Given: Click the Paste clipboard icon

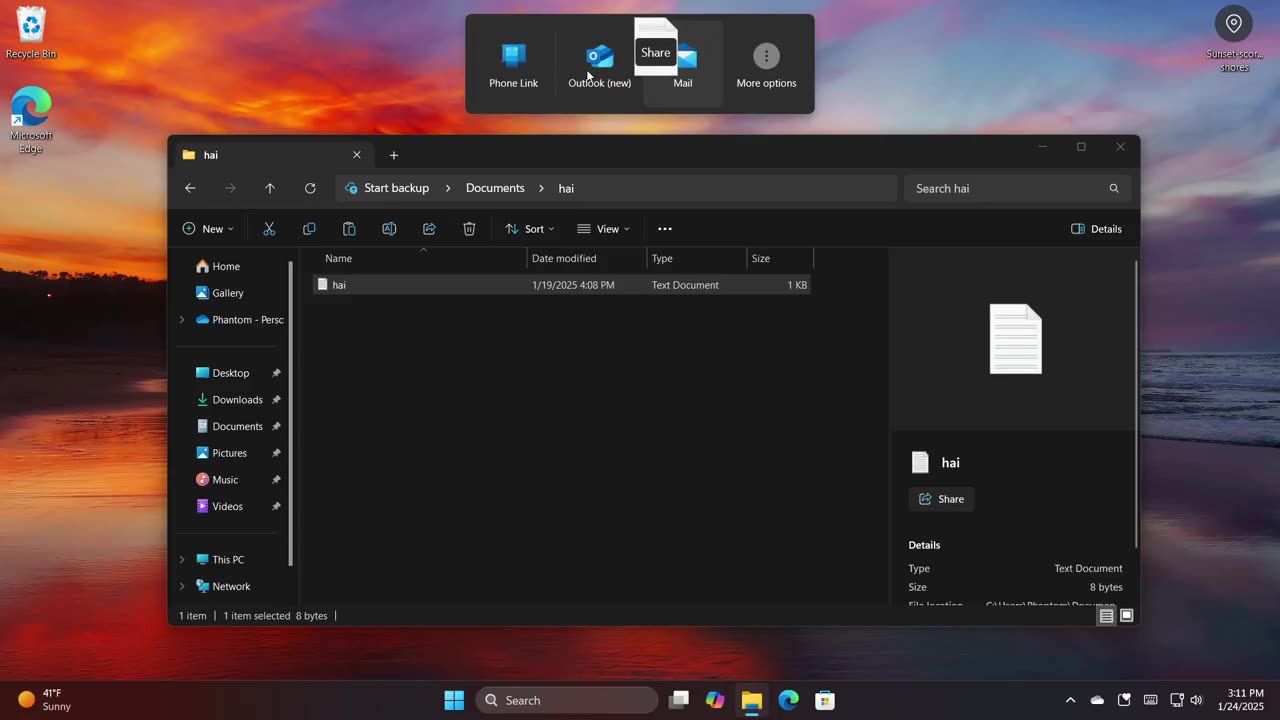Looking at the screenshot, I should [x=349, y=229].
